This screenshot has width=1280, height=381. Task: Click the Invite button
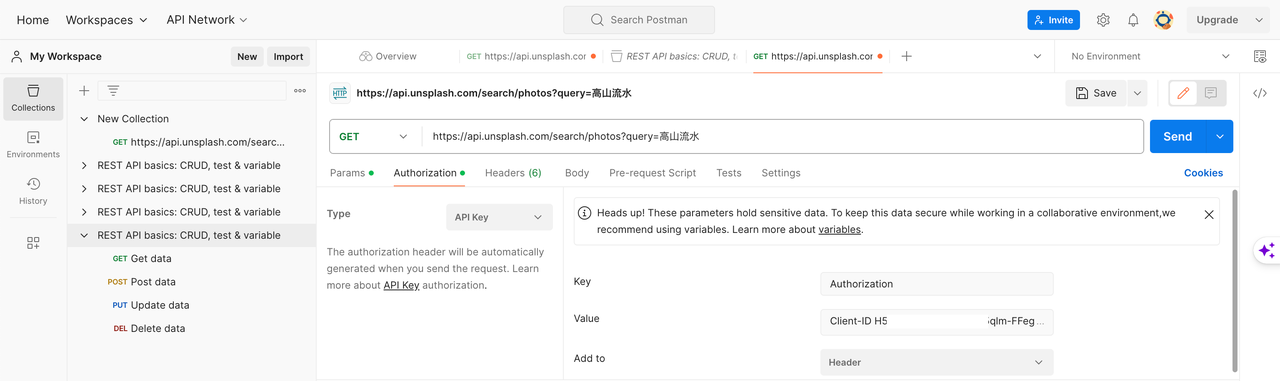[x=1053, y=20]
